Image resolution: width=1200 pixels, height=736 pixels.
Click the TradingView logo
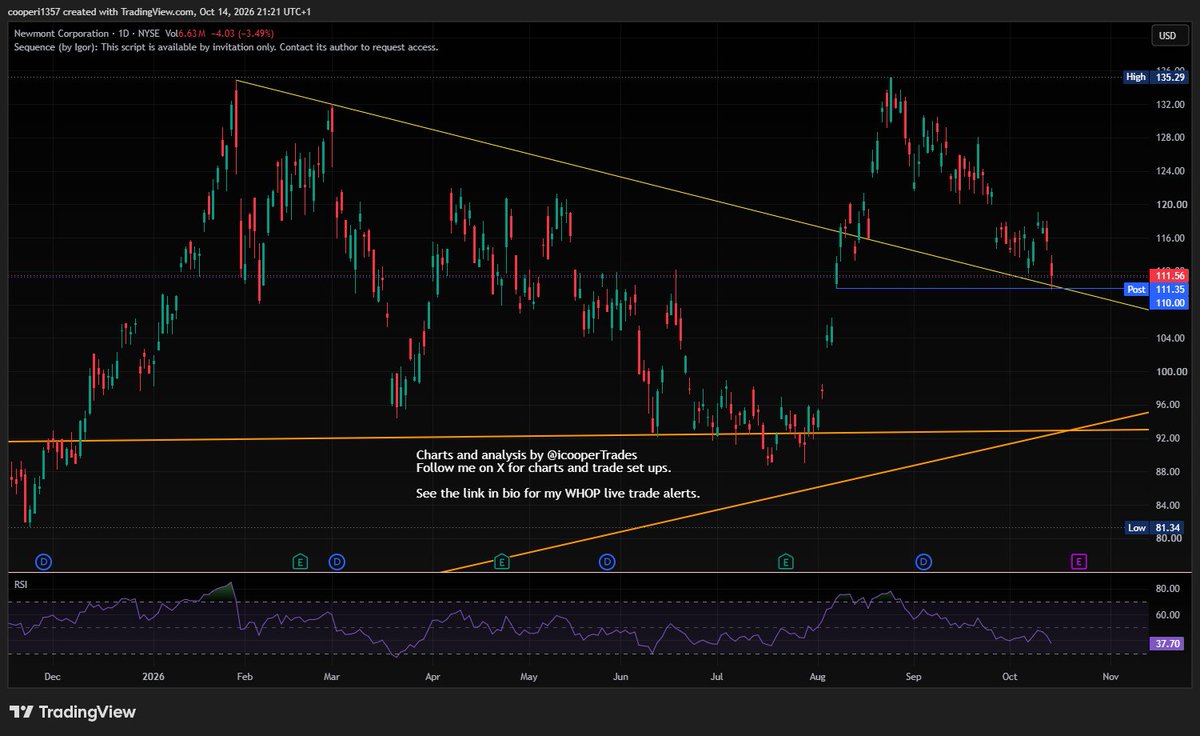[72, 712]
